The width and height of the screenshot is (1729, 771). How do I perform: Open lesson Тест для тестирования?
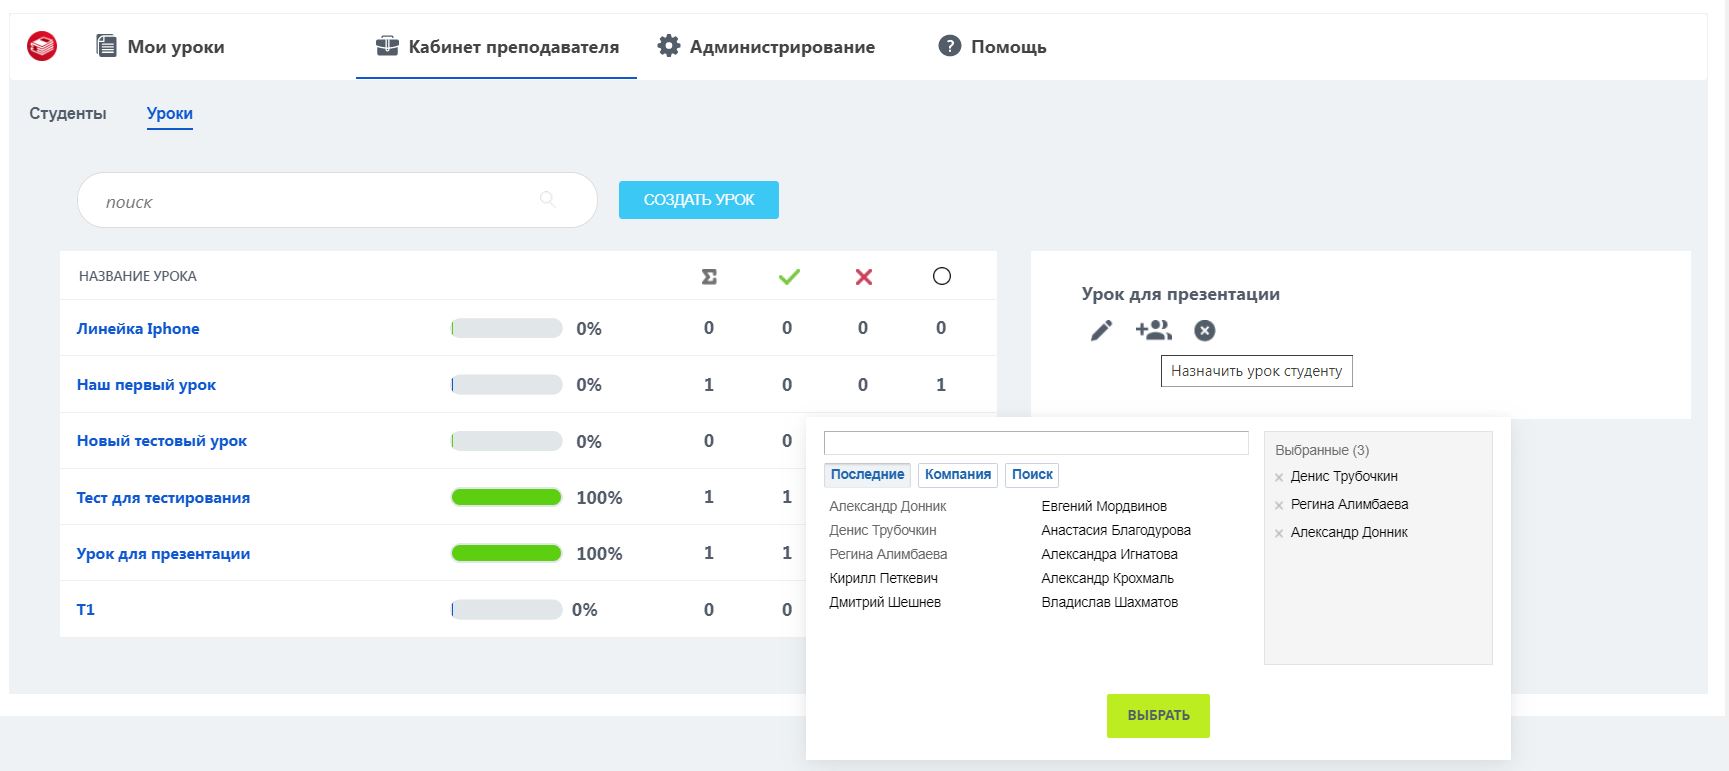tap(163, 497)
